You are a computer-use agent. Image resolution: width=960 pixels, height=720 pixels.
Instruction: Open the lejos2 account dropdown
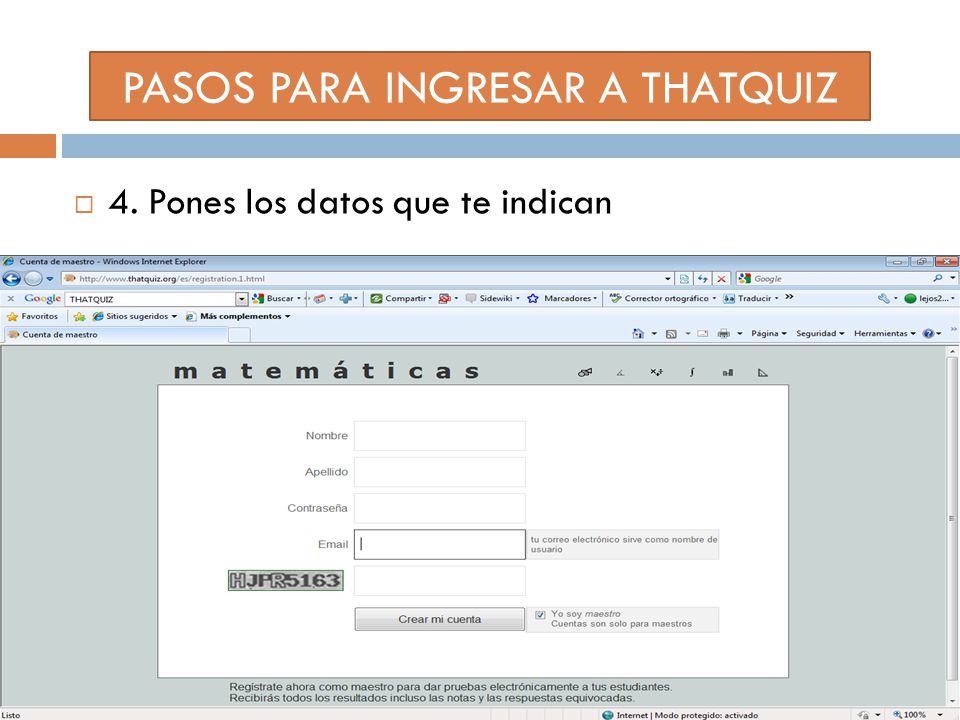(x=929, y=298)
